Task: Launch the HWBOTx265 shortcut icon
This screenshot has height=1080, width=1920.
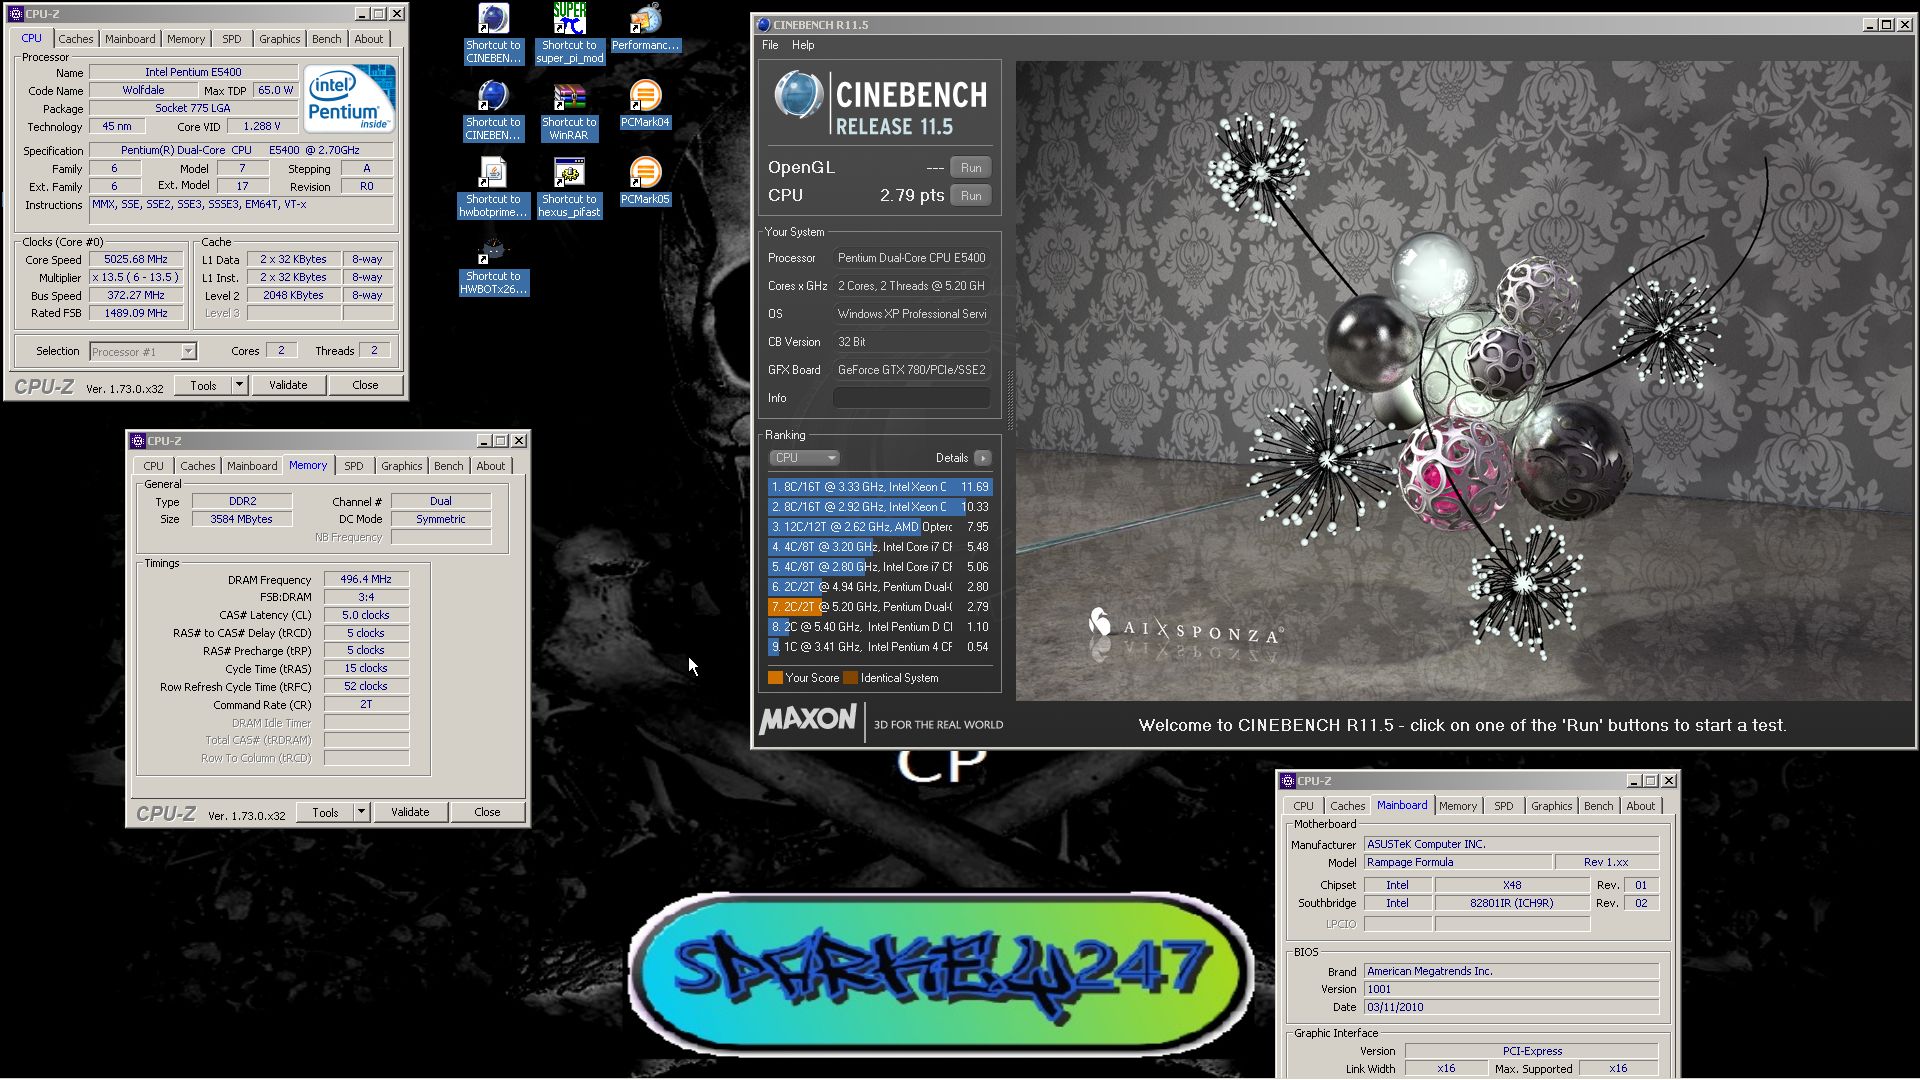Action: [492, 250]
